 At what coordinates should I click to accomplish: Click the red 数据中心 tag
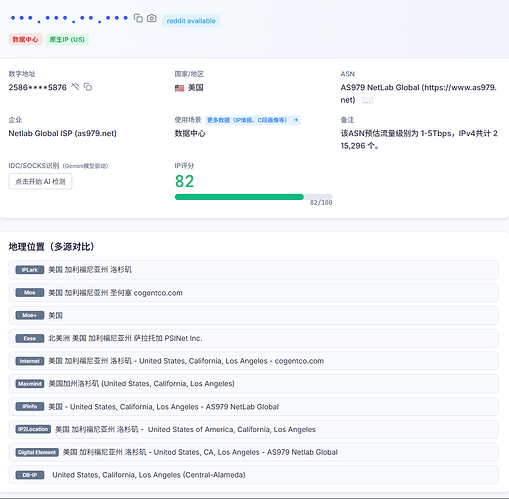click(25, 39)
